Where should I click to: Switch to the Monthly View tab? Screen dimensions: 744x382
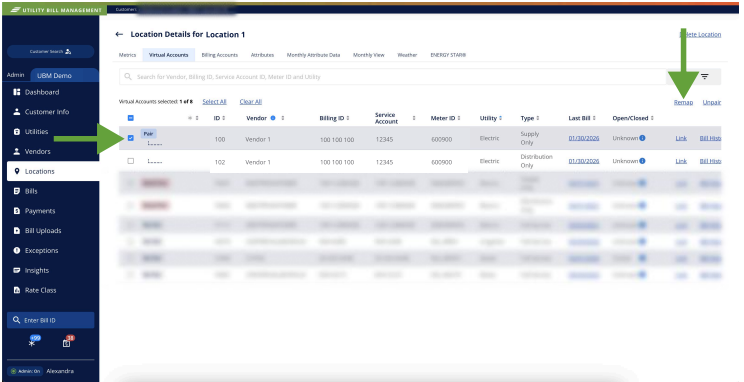coord(369,55)
